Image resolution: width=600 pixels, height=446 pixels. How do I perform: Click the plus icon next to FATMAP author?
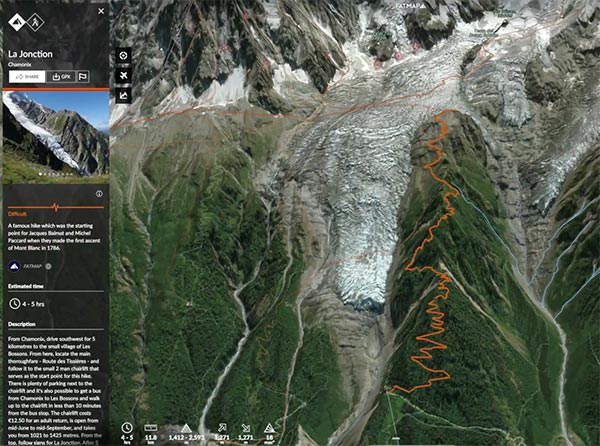click(49, 266)
